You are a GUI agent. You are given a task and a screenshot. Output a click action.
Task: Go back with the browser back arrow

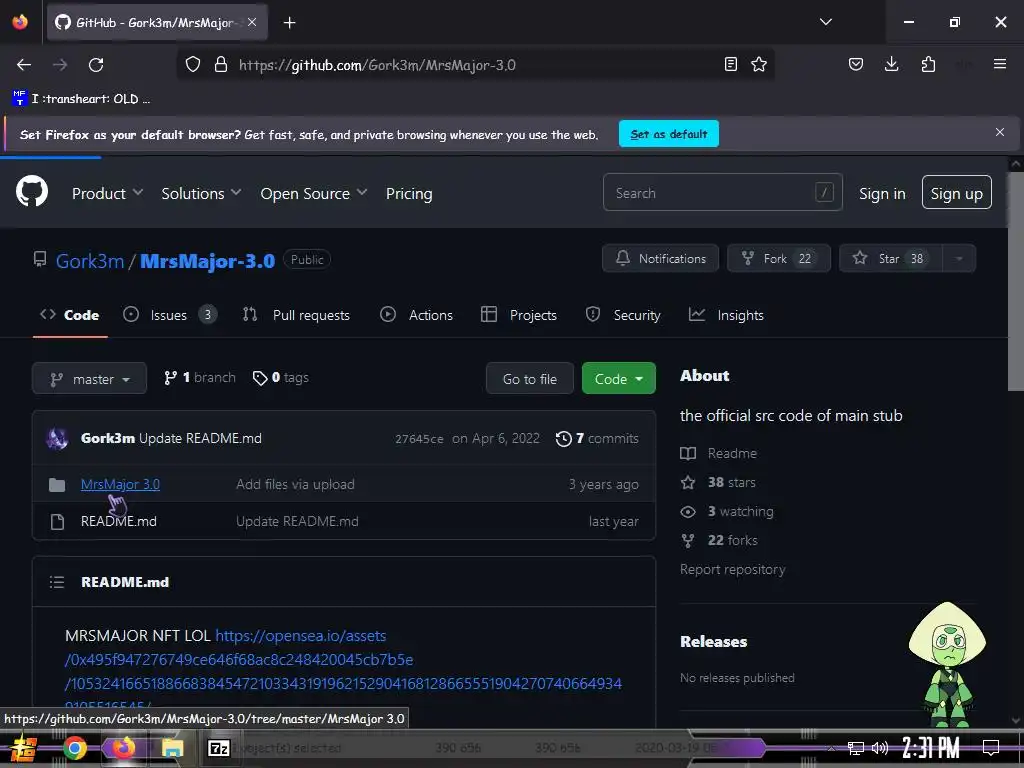coord(24,65)
